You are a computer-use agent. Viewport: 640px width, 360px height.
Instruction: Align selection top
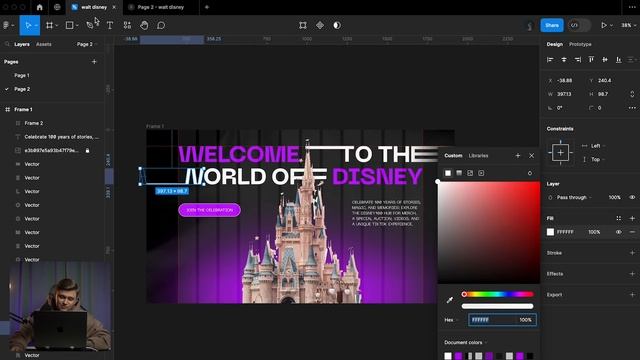591,60
